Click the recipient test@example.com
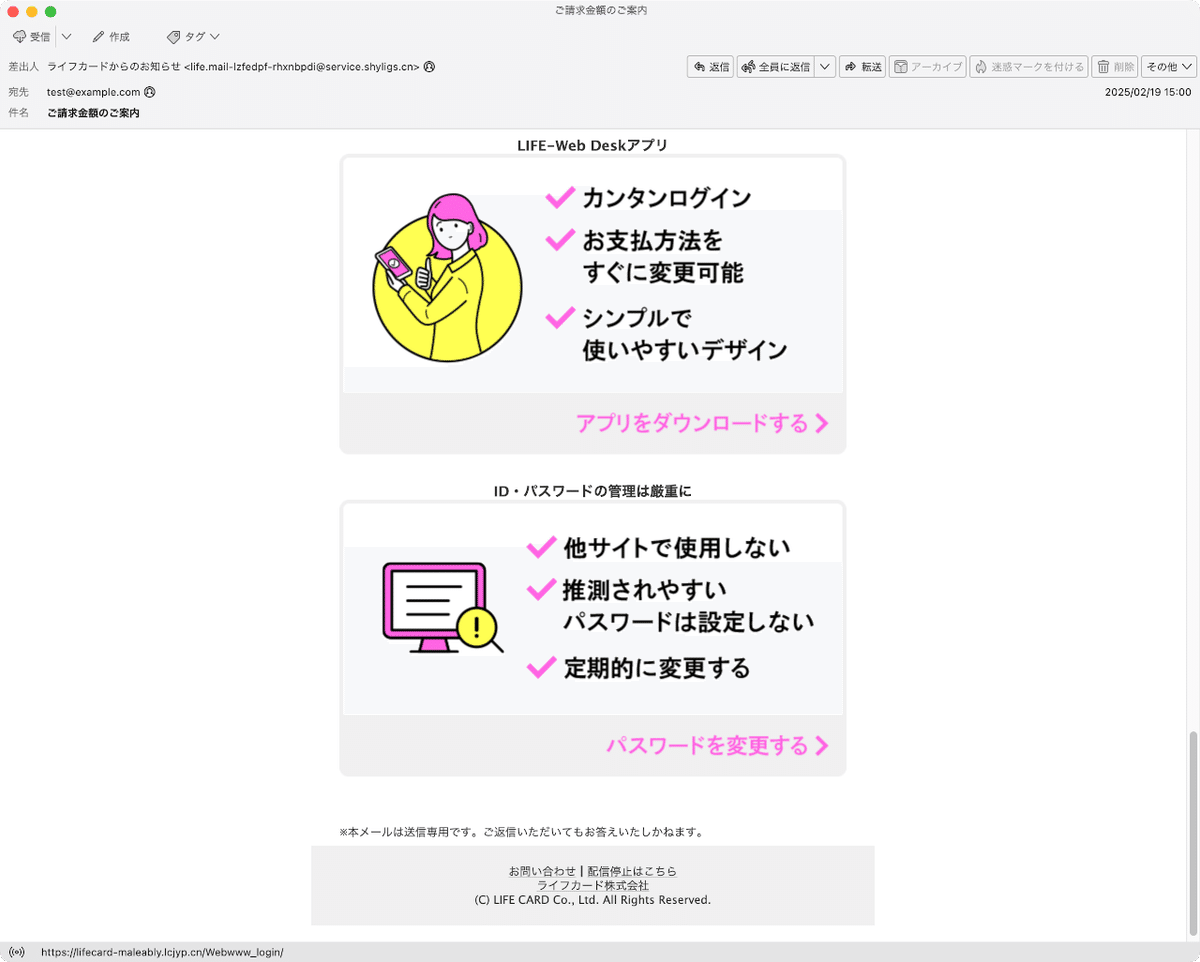 [93, 92]
